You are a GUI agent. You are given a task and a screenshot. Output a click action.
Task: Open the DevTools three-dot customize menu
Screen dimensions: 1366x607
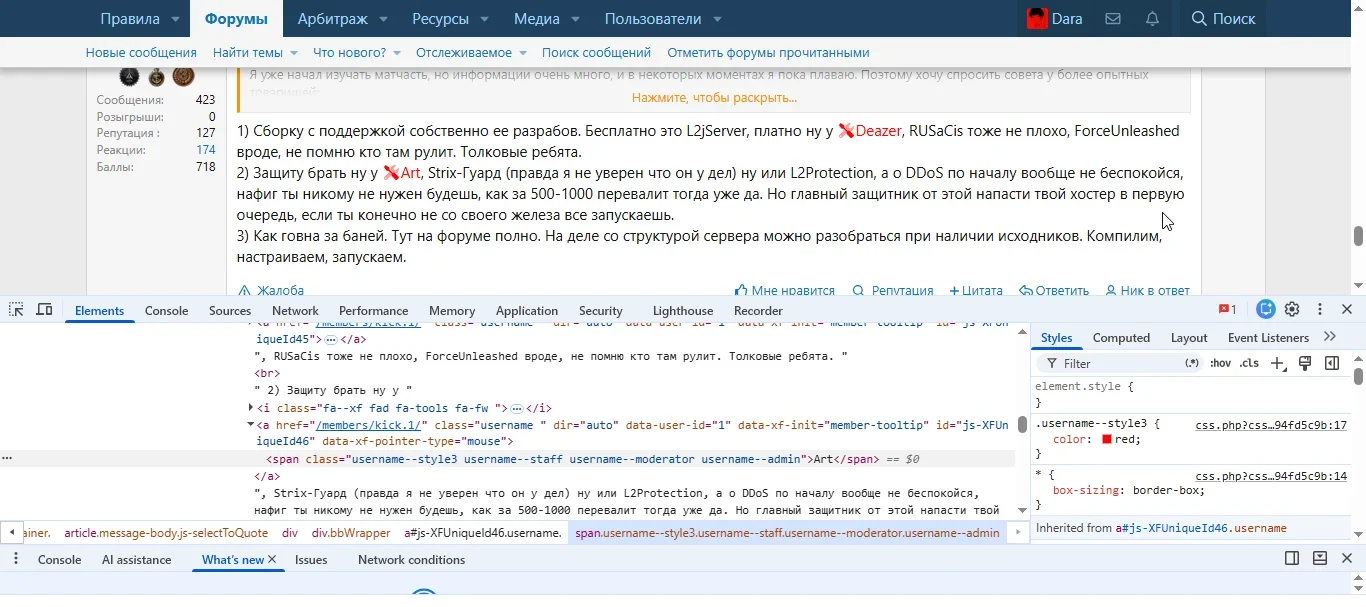click(1320, 310)
